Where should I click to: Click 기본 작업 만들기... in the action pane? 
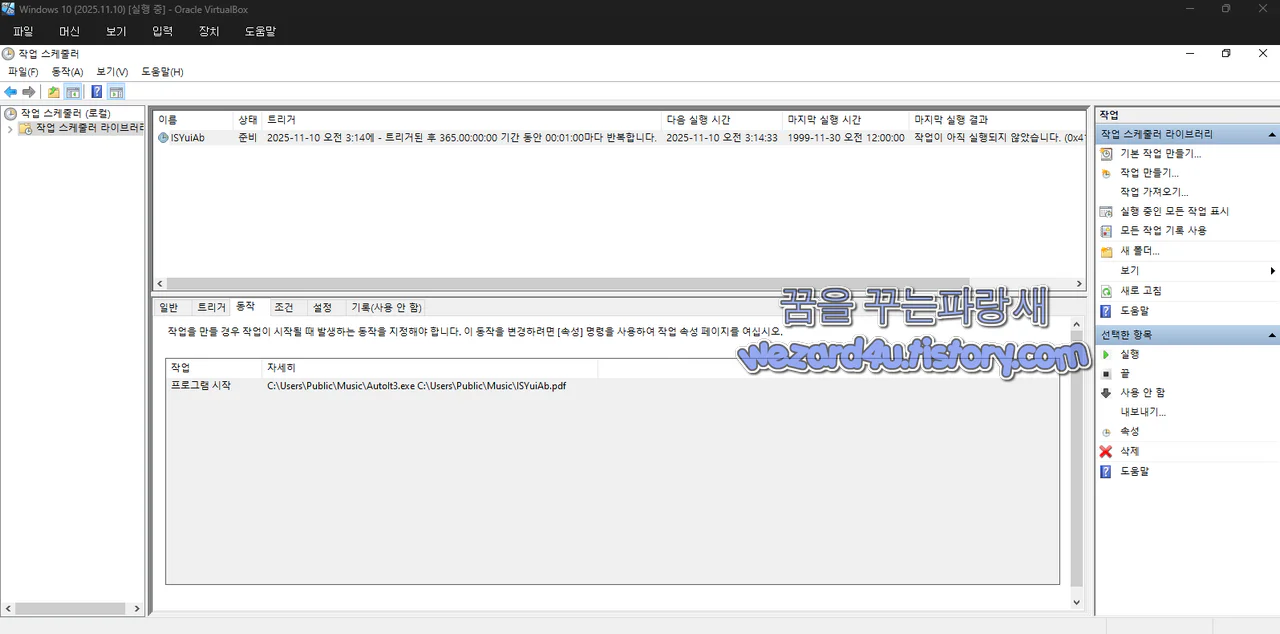click(1160, 154)
